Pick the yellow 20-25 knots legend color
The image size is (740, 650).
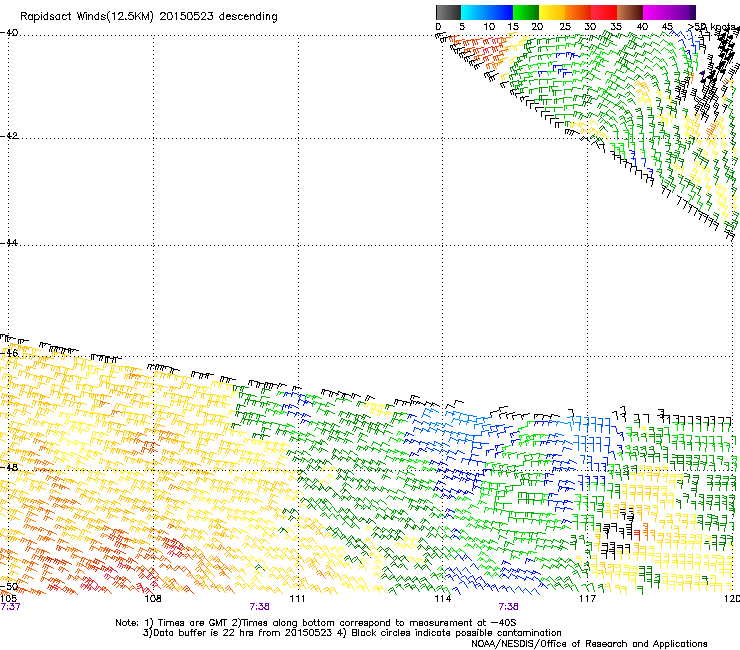[x=552, y=12]
